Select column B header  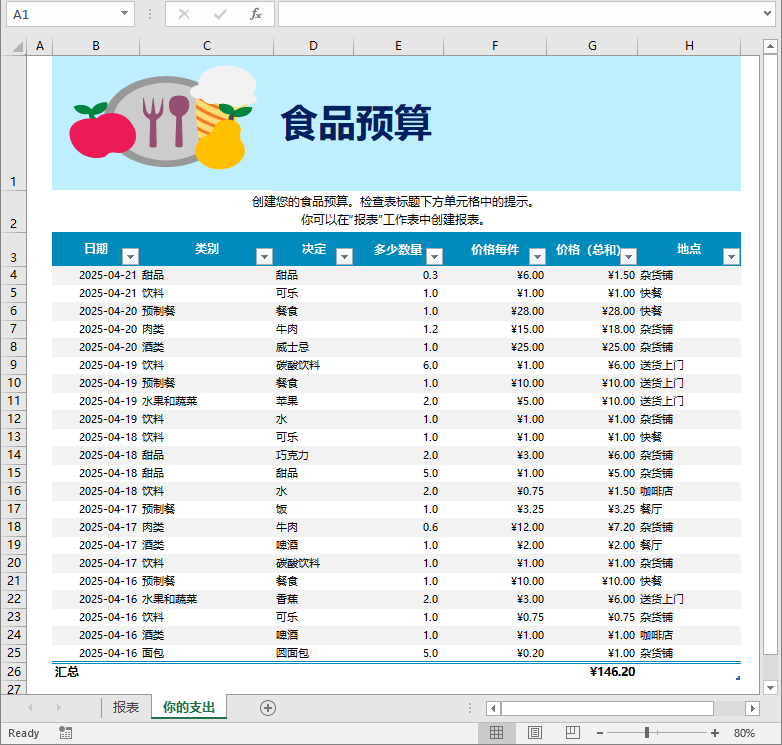pos(96,46)
